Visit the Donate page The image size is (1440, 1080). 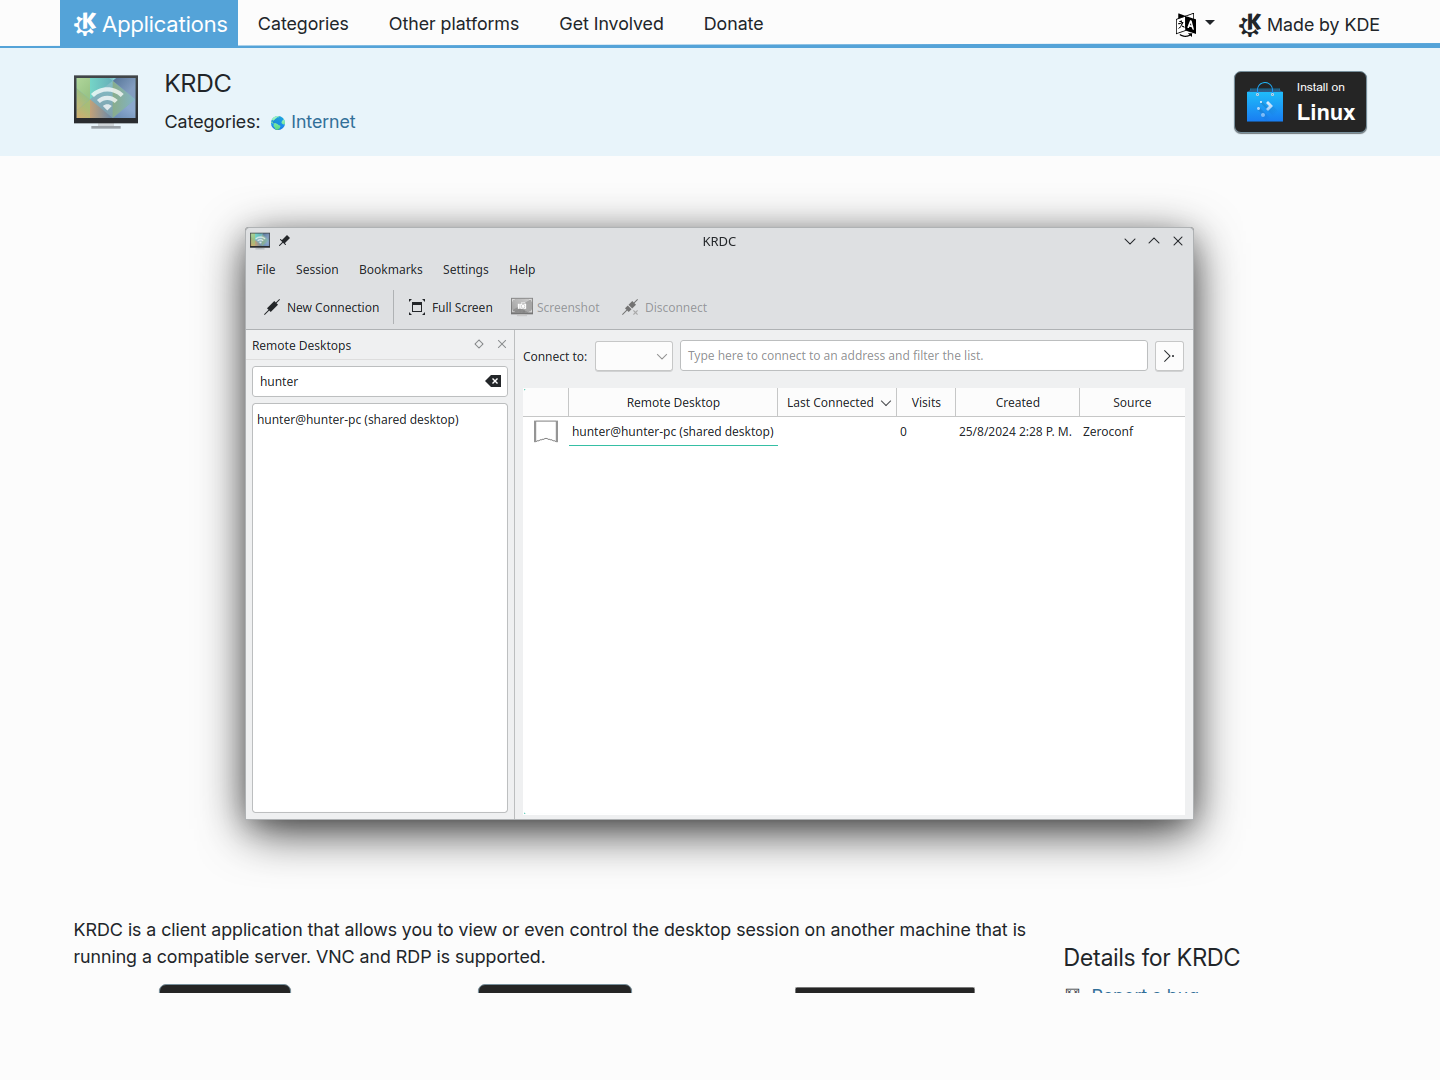[x=733, y=23]
